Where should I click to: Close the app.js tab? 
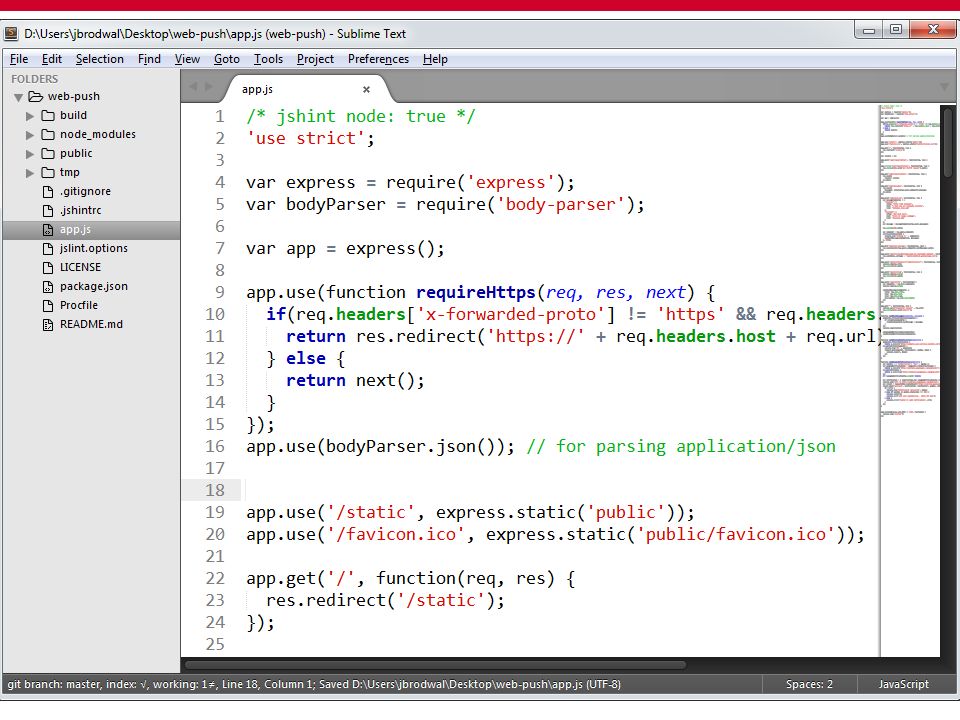[x=366, y=89]
